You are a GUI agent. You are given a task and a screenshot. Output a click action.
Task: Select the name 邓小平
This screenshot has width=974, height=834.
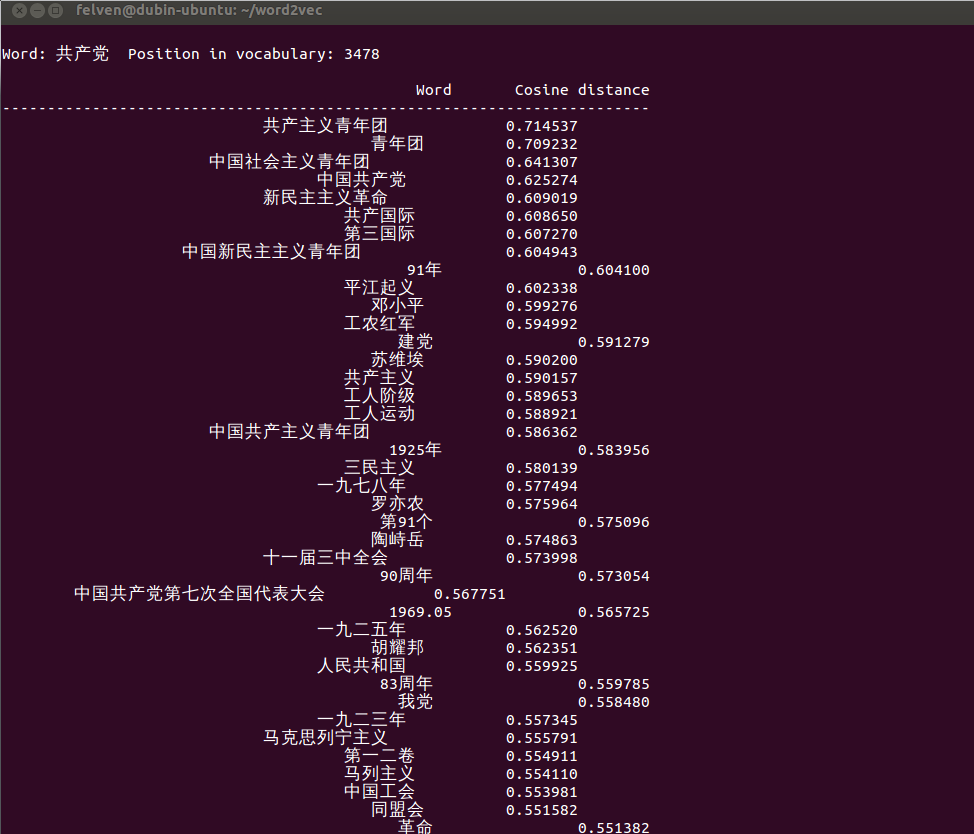coord(397,306)
